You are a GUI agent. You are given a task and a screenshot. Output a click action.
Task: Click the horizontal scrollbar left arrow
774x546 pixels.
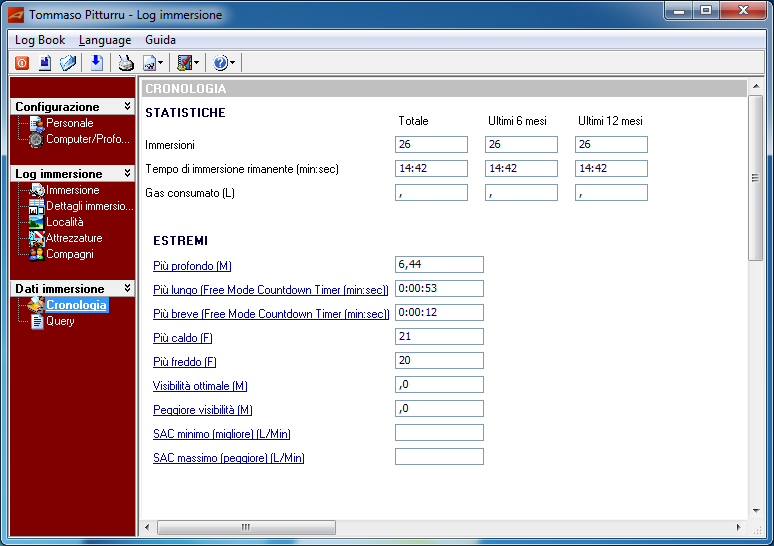pyautogui.click(x=147, y=527)
